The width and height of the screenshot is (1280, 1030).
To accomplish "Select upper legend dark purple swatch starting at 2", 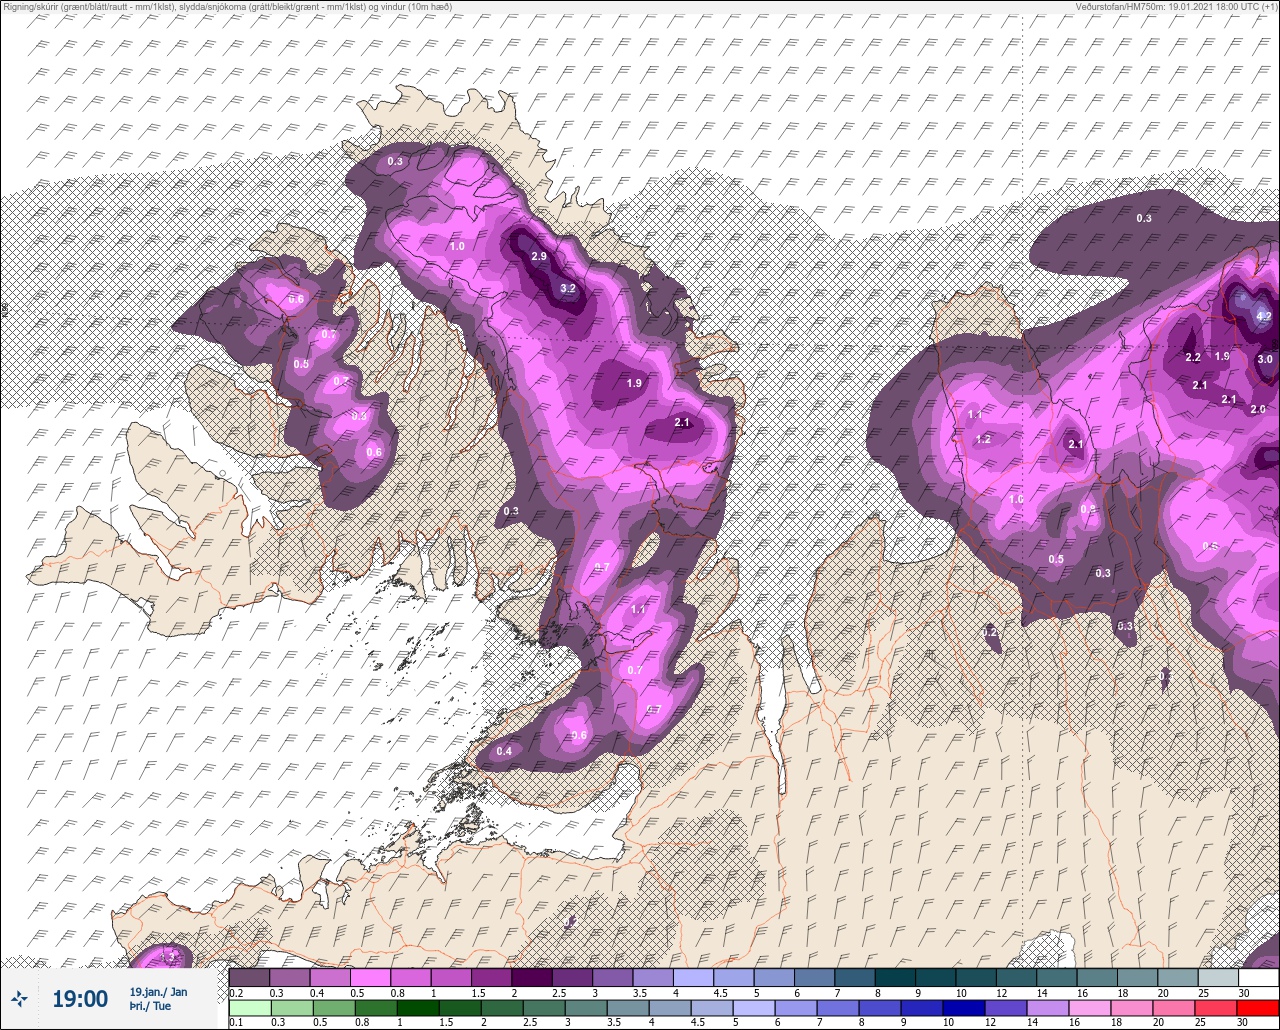I will click(531, 977).
